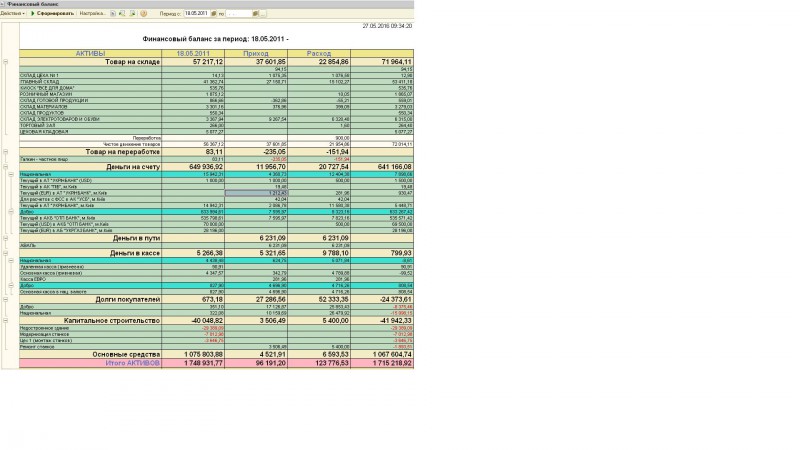This screenshot has width=800, height=450.
Task: Click the report title Финансовый баланс за период
Action: point(215,39)
